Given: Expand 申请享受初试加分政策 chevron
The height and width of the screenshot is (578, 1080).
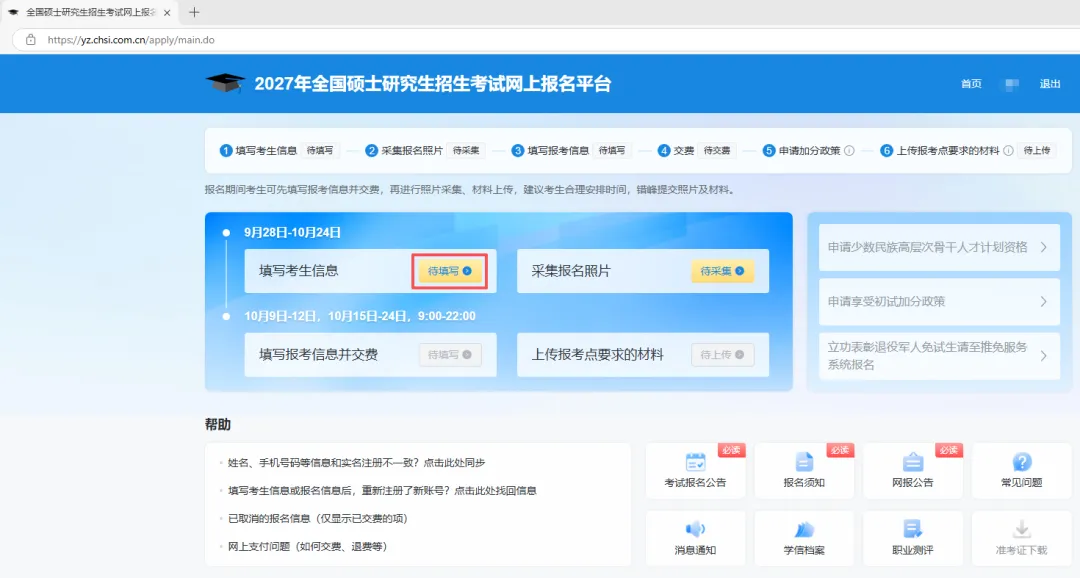Looking at the screenshot, I should (x=1044, y=302).
